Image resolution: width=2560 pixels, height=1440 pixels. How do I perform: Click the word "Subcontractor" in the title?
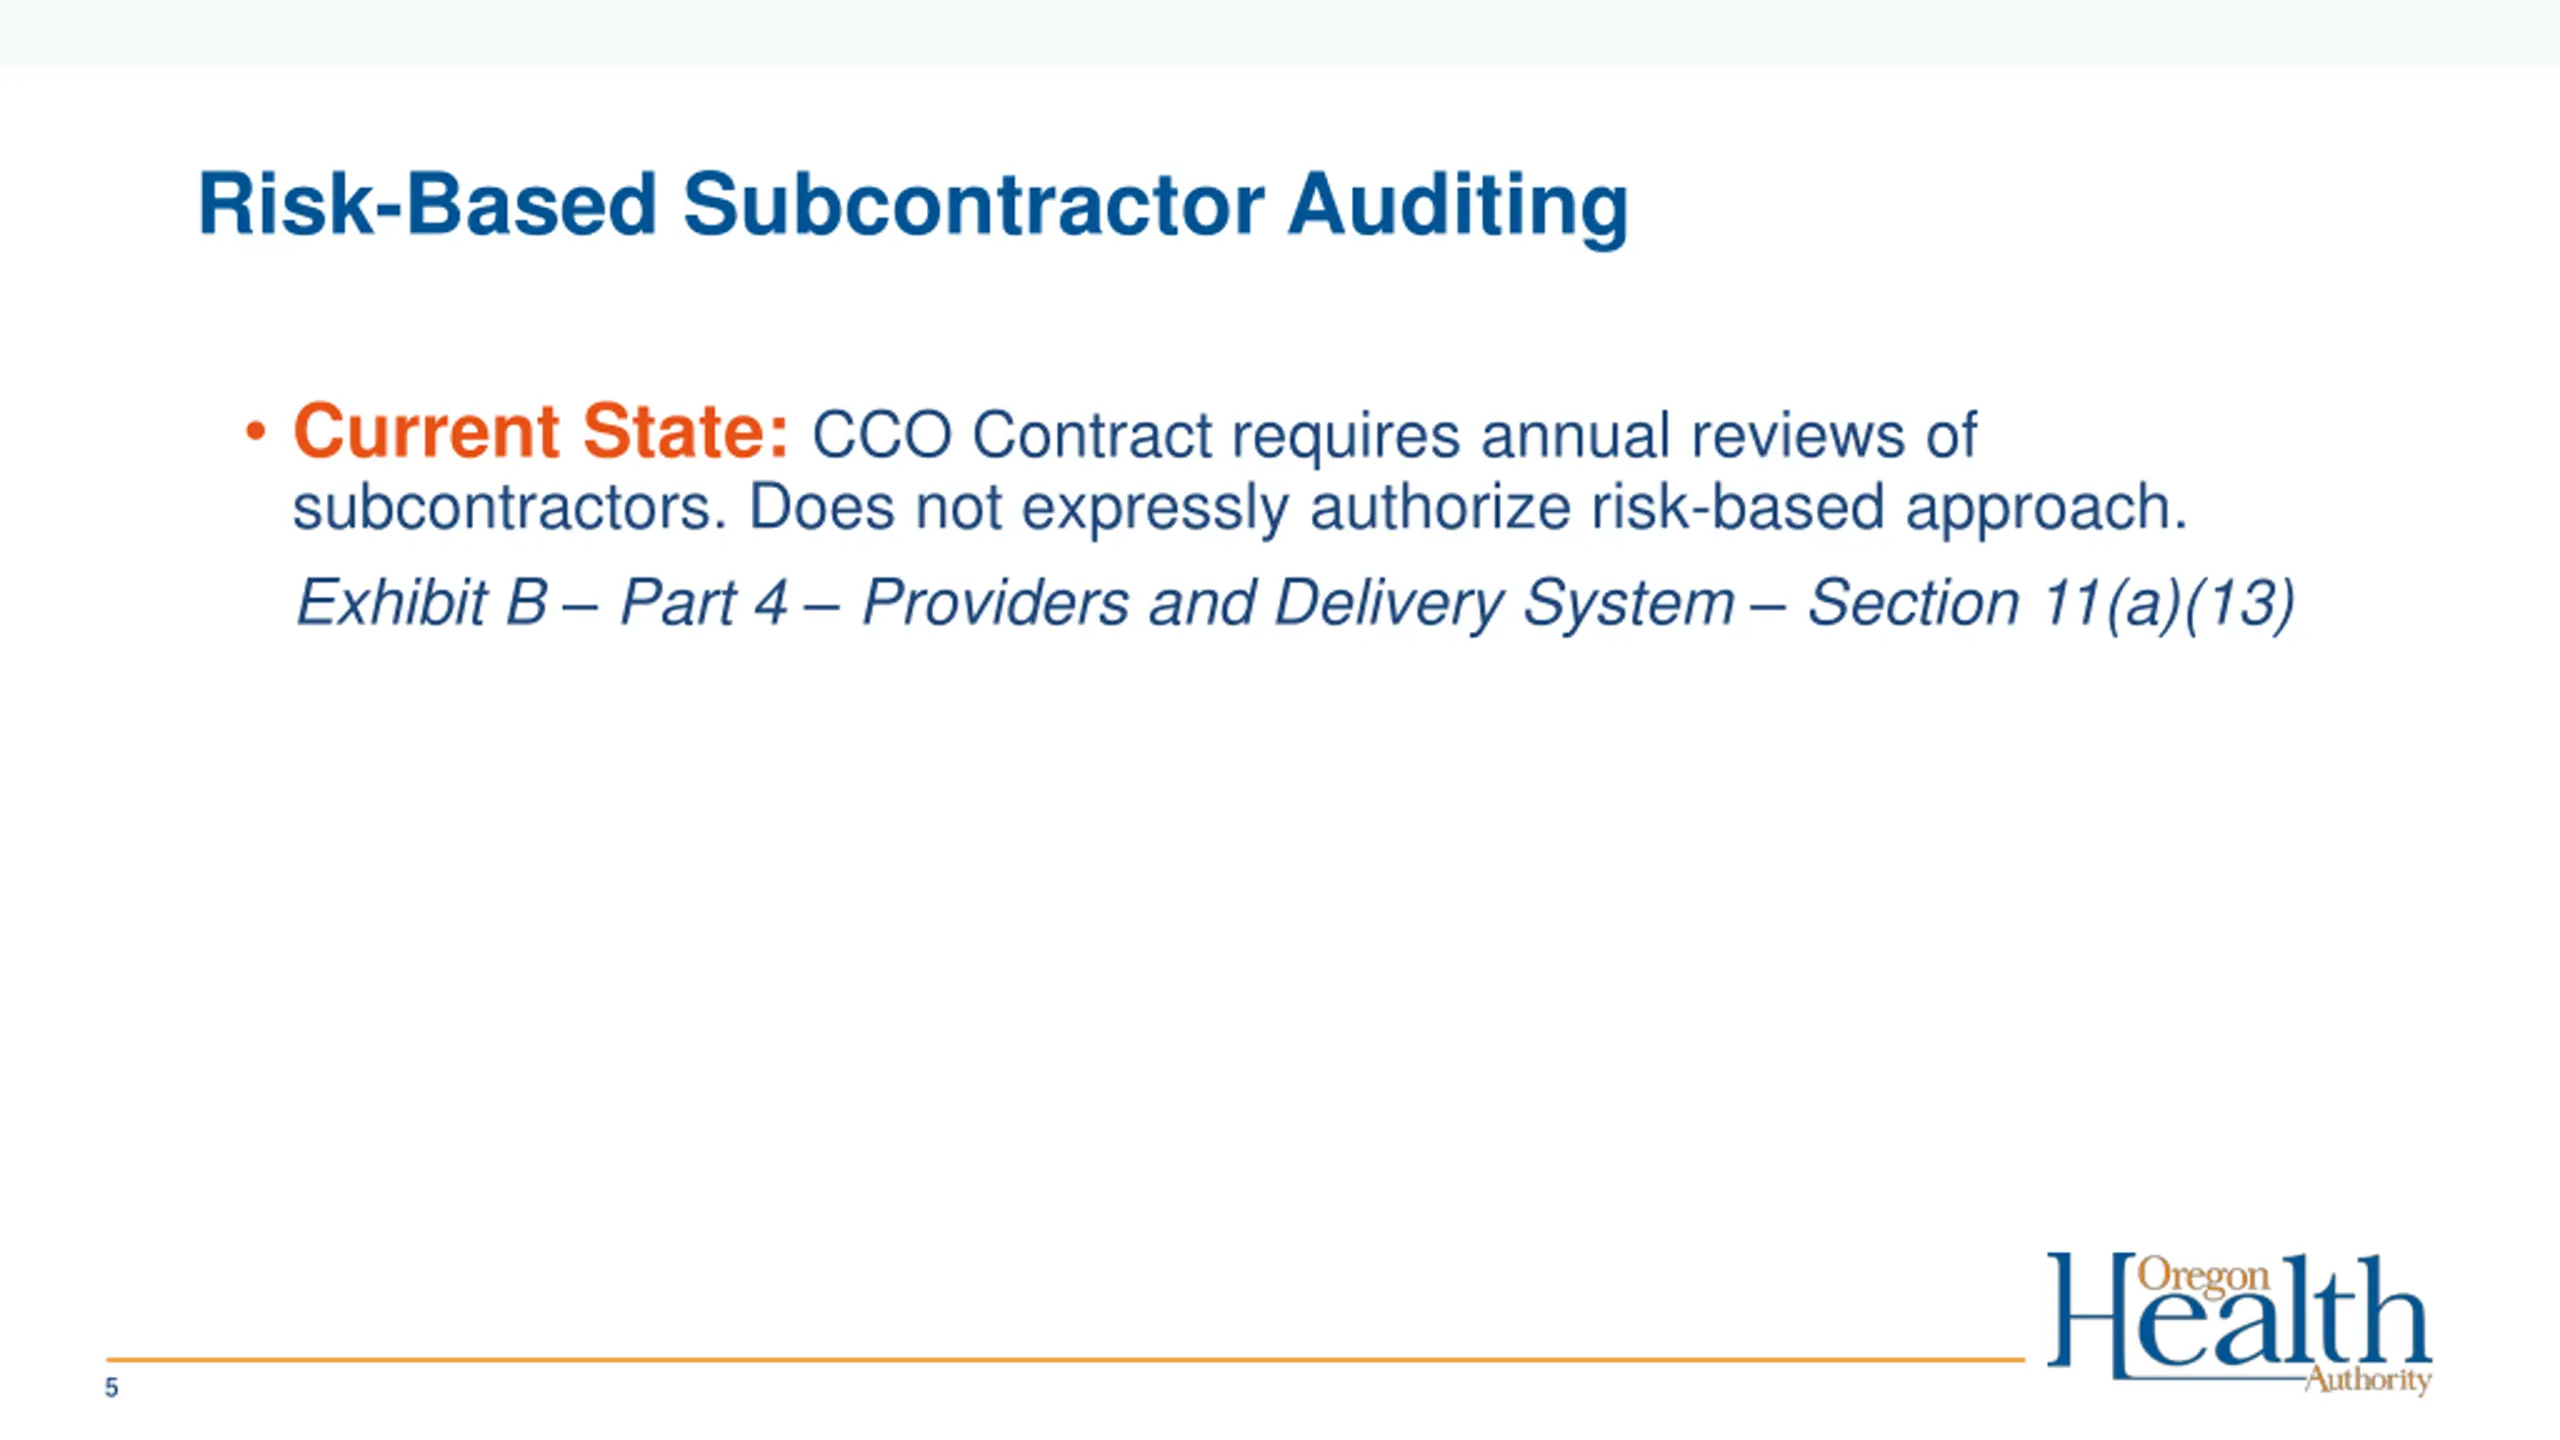[x=973, y=205]
